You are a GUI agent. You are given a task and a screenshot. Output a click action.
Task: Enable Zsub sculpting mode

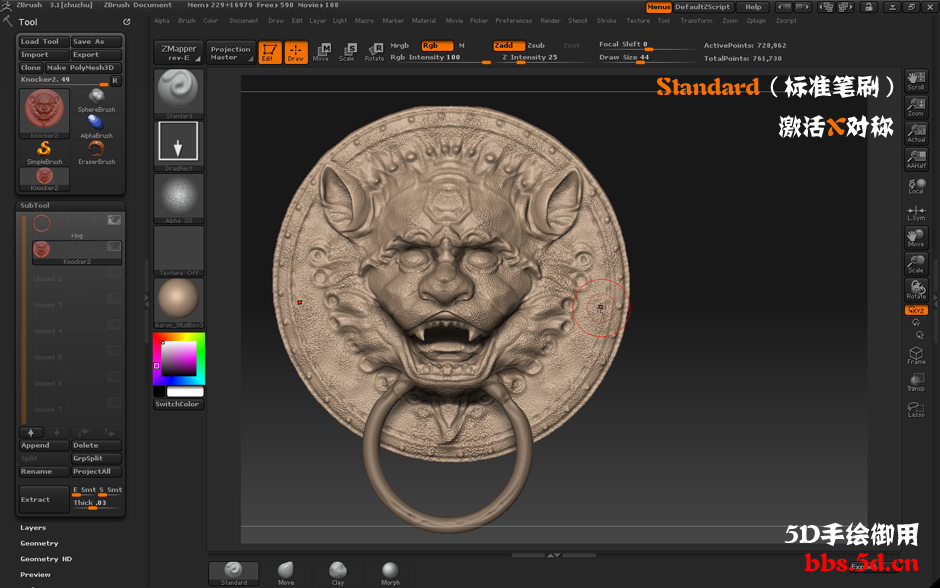[x=536, y=46]
